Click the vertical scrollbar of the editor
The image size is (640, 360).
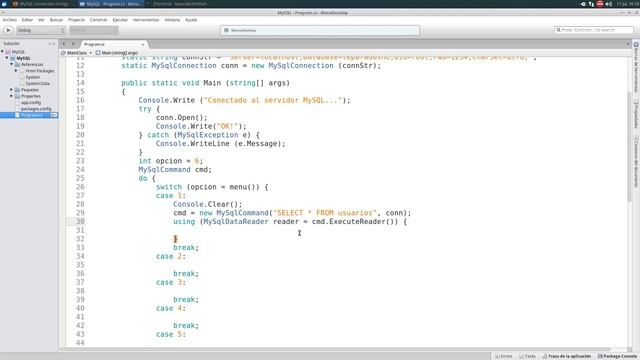coord(629,147)
